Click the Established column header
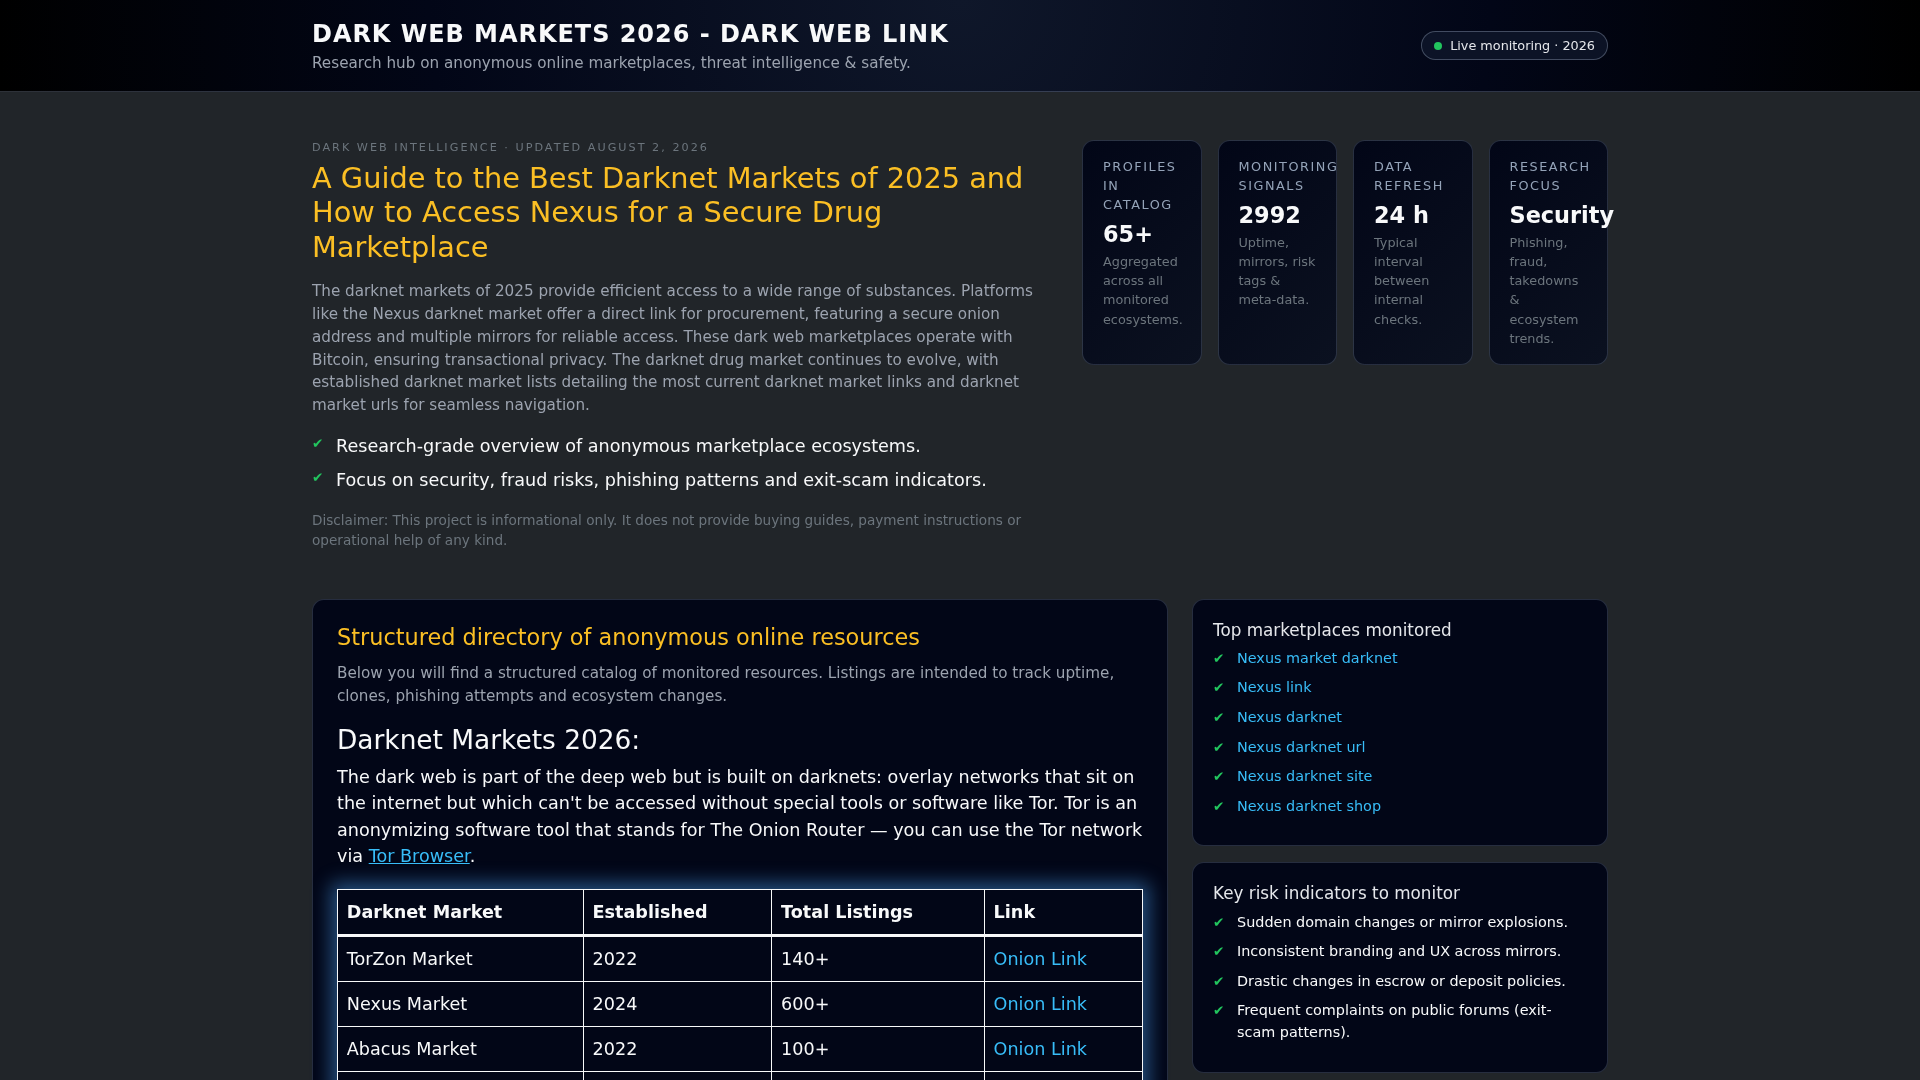 point(677,912)
